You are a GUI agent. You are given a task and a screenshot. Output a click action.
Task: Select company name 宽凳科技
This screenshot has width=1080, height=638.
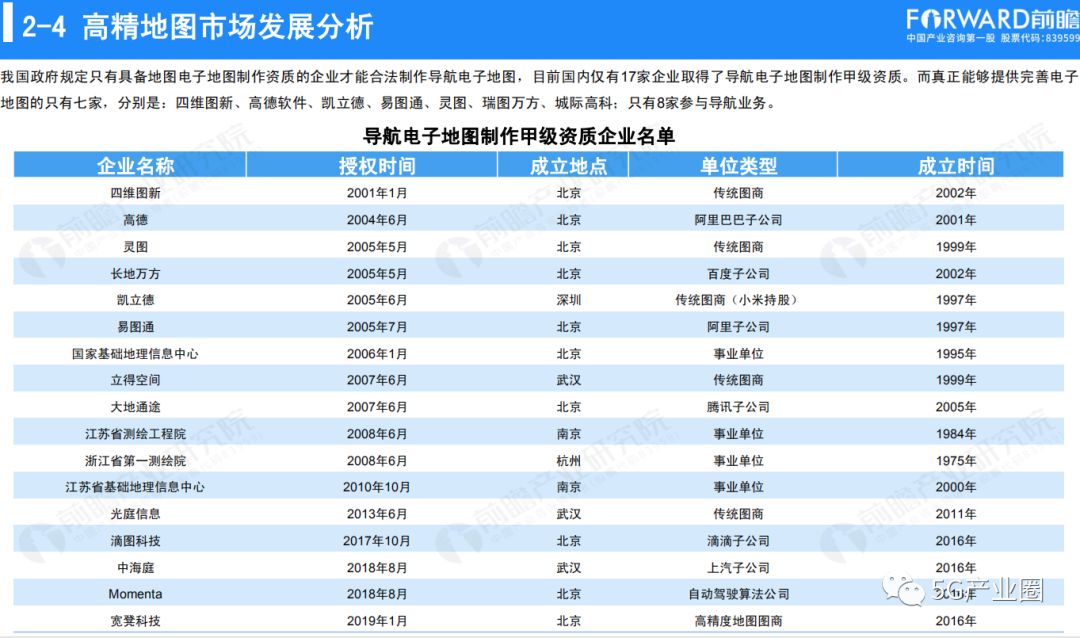click(135, 621)
